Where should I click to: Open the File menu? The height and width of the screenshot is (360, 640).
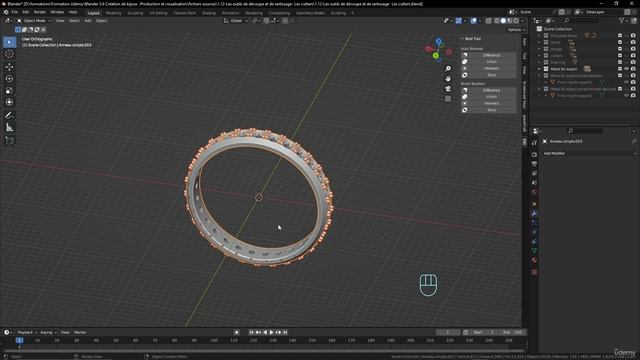pos(15,12)
